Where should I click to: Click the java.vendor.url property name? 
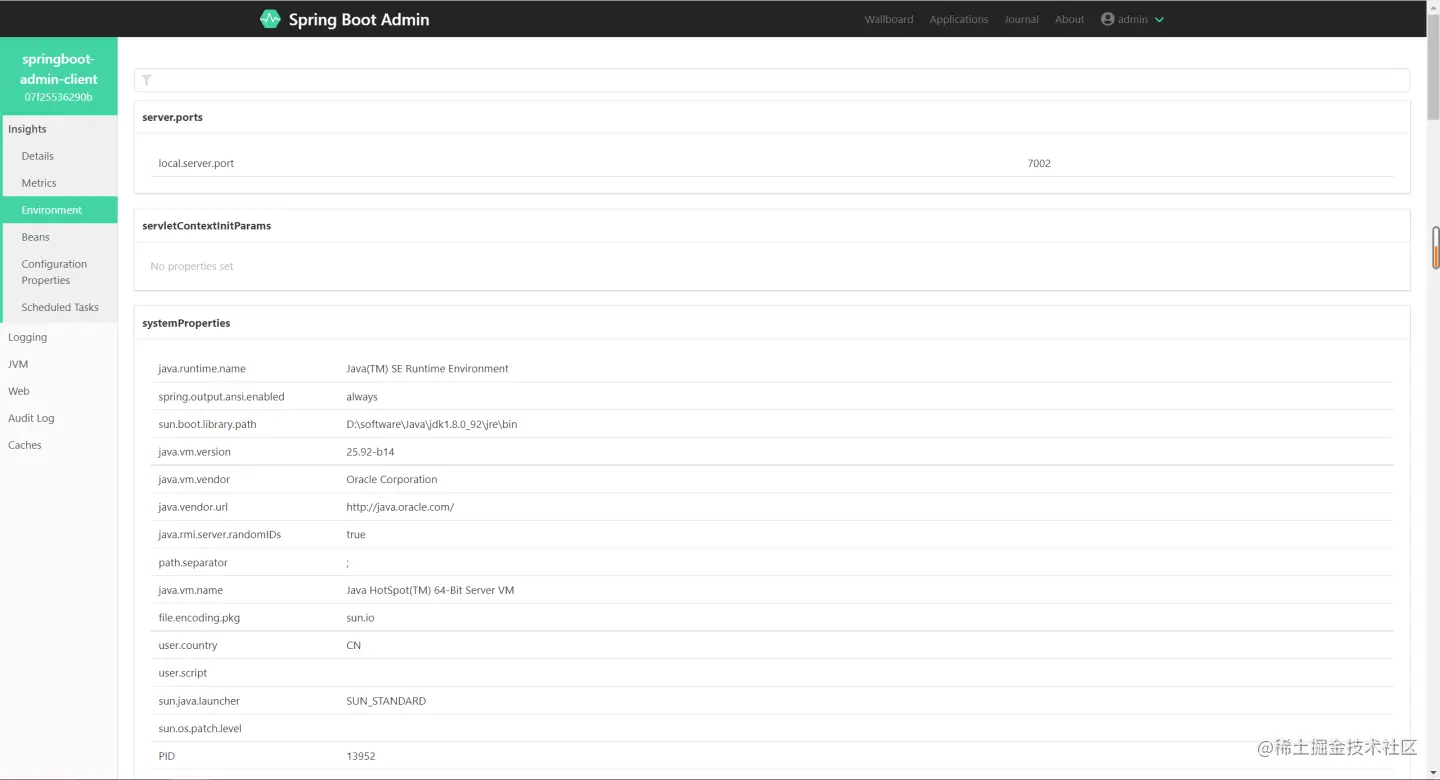click(x=193, y=507)
